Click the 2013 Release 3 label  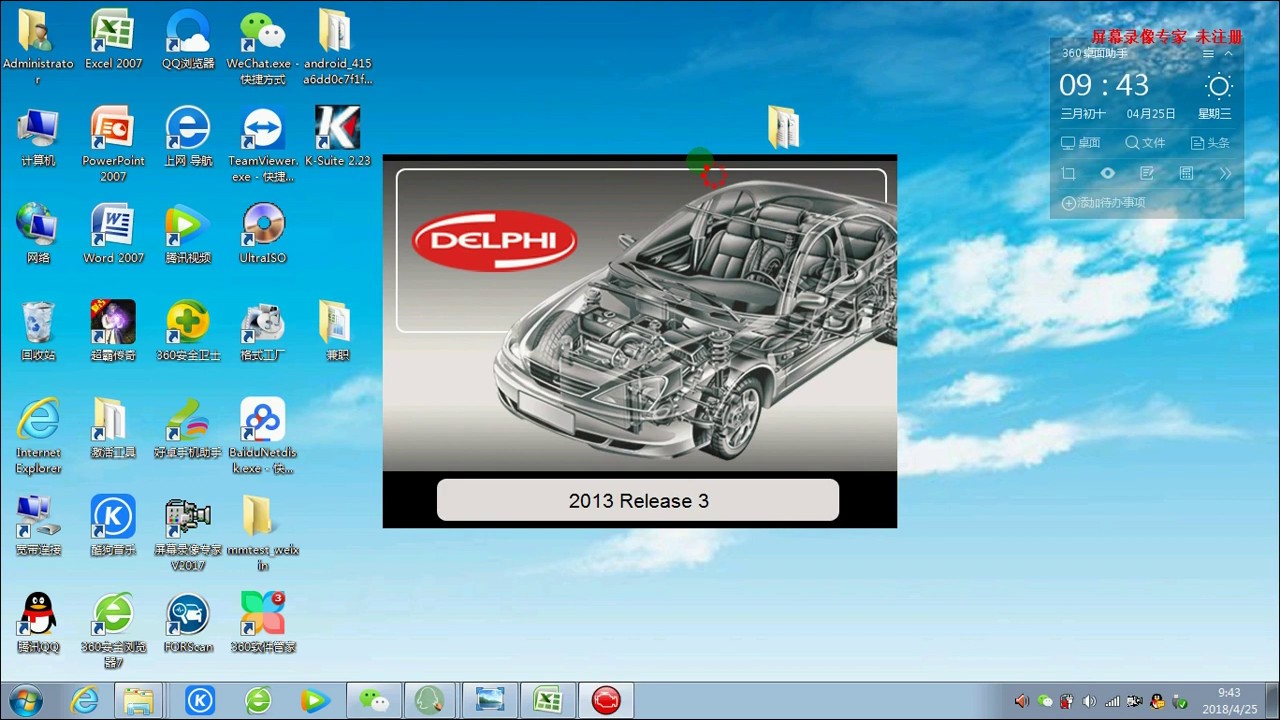pos(638,501)
